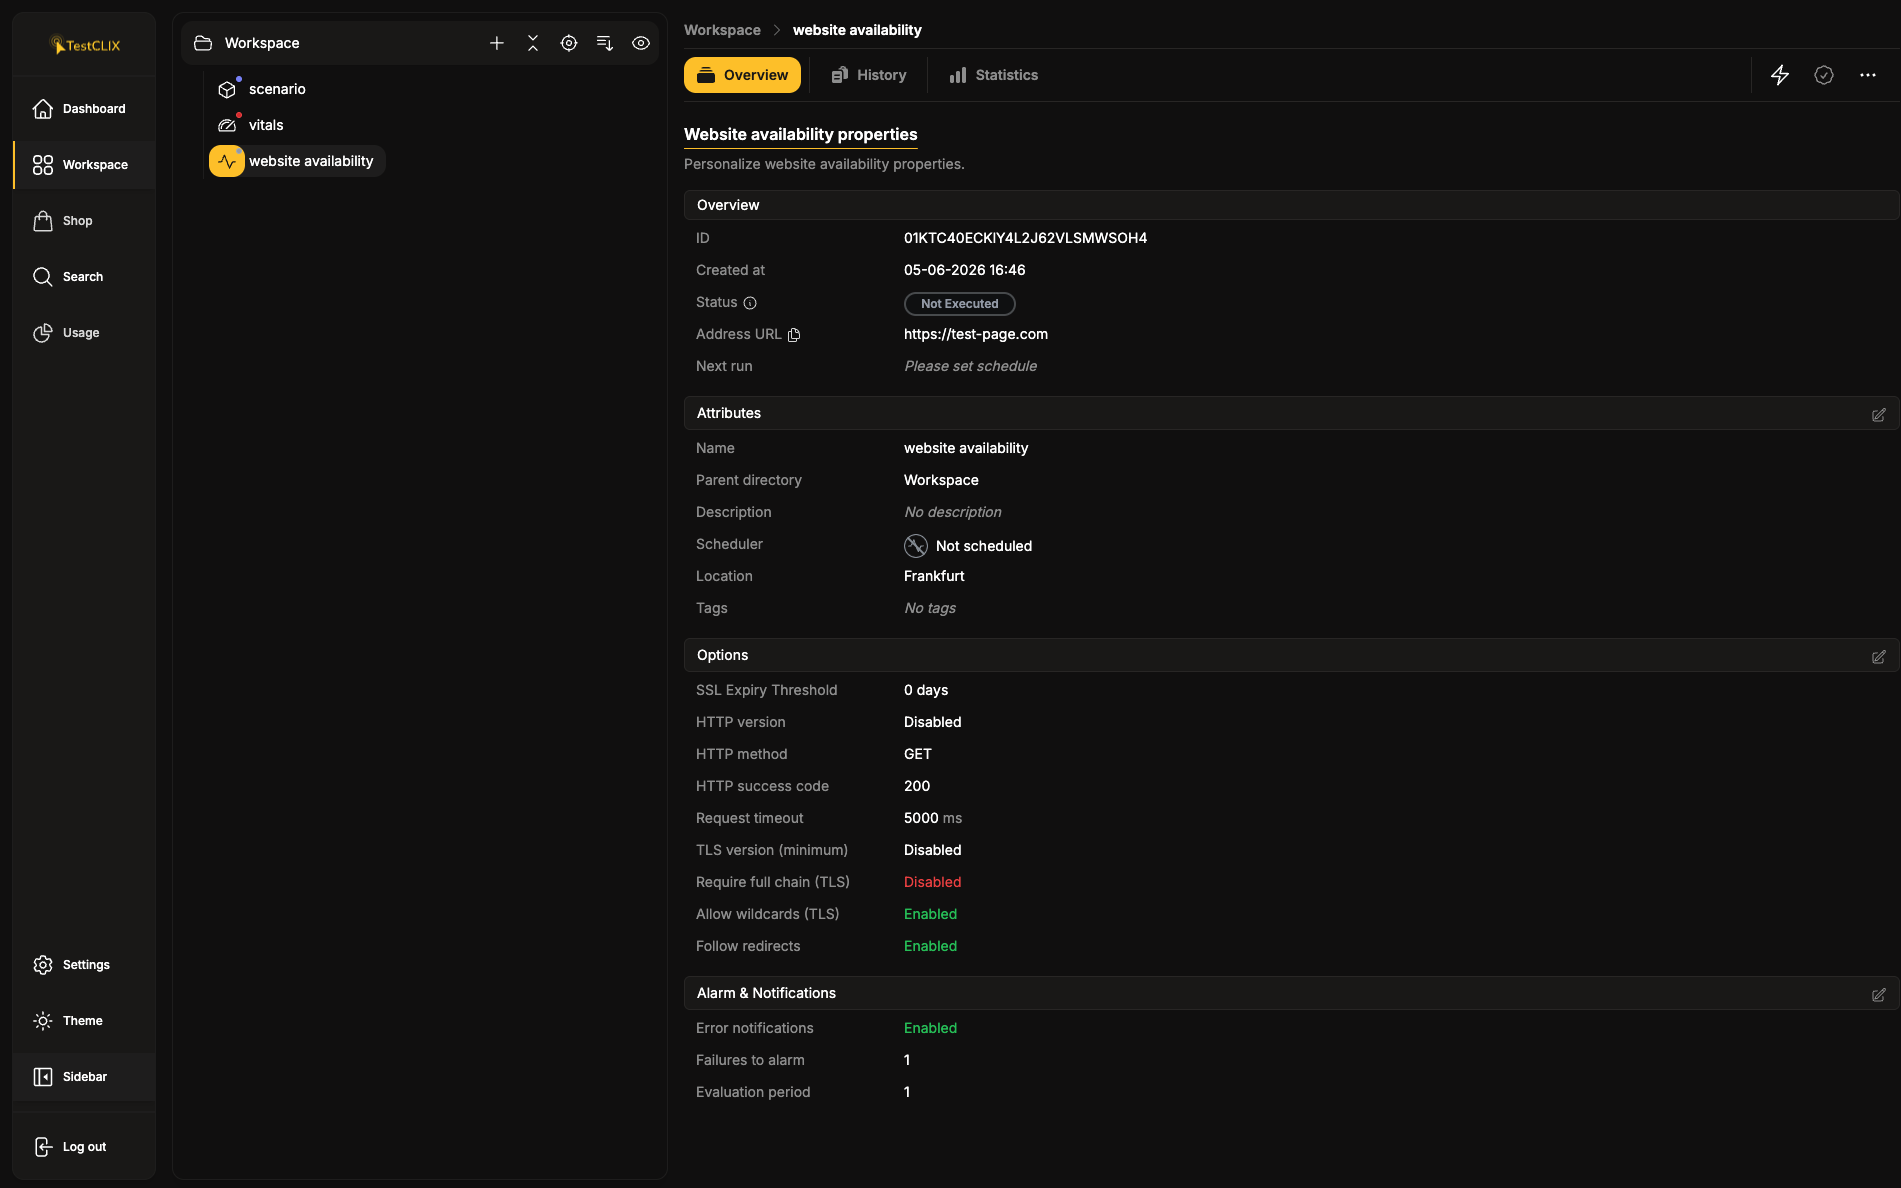Viewport: 1901px width, 1188px height.
Task: Edit the Options section
Action: (1879, 656)
